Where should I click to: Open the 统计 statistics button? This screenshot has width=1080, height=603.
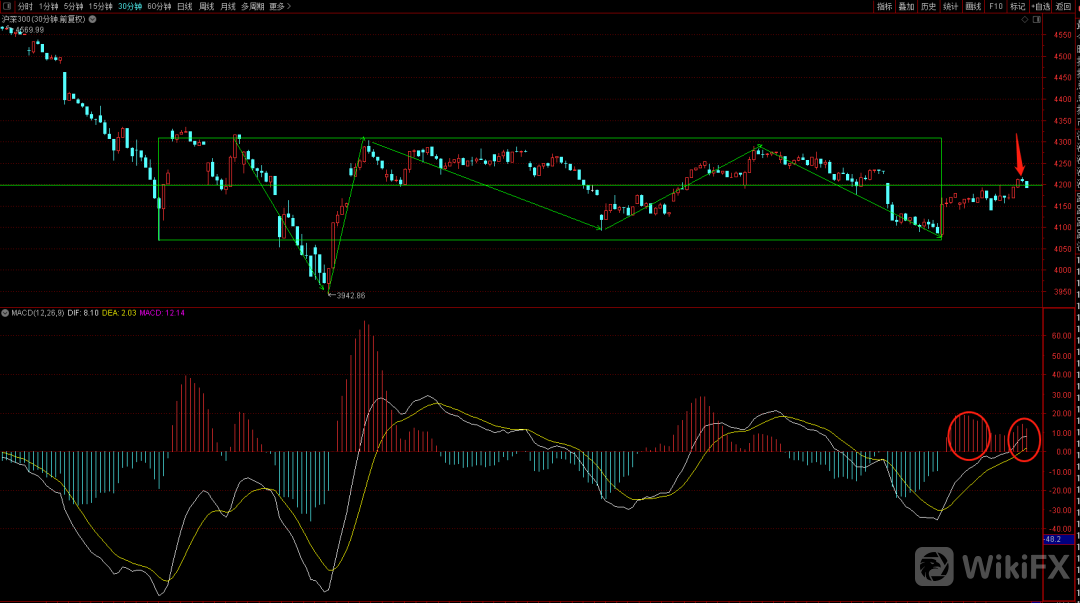(951, 6)
